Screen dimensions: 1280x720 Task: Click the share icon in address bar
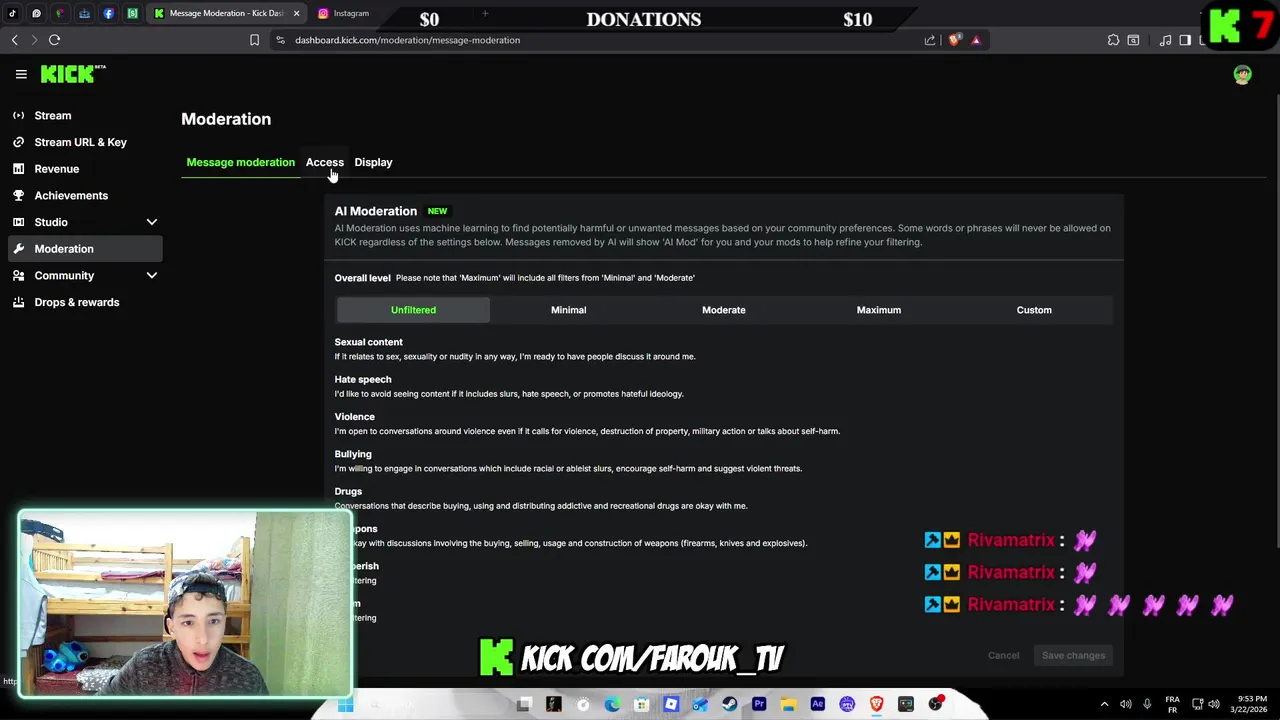(930, 40)
